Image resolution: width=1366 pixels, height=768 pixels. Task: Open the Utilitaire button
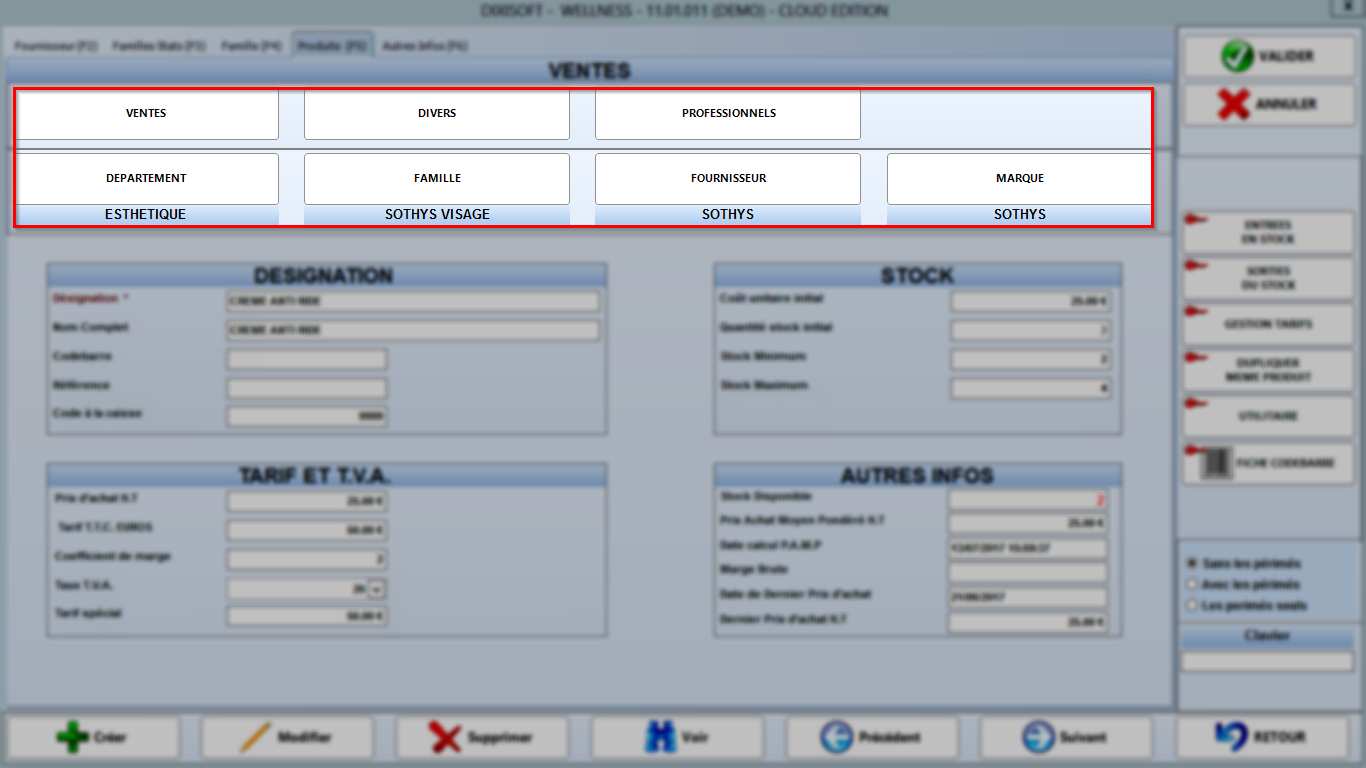(x=1268, y=416)
